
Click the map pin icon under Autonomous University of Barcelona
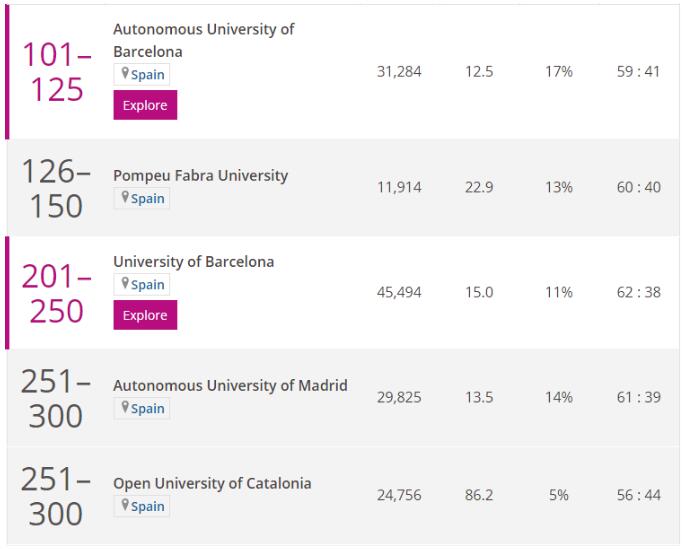[125, 74]
